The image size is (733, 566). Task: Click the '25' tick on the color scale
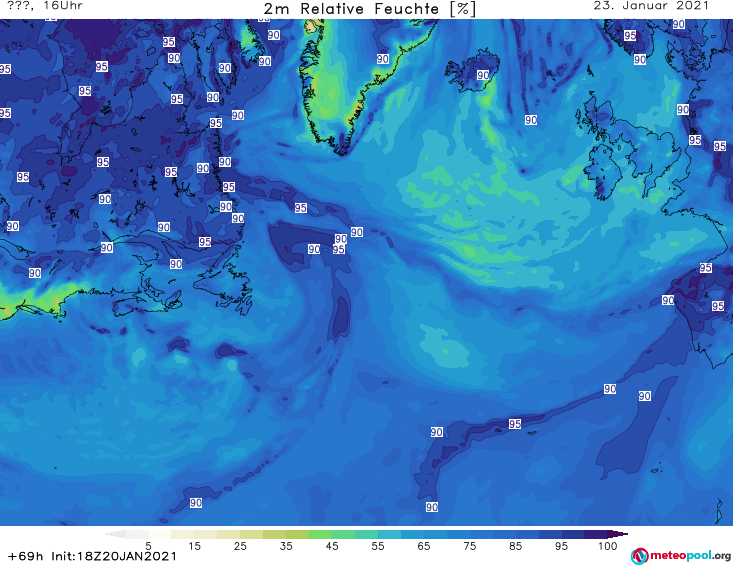click(240, 546)
